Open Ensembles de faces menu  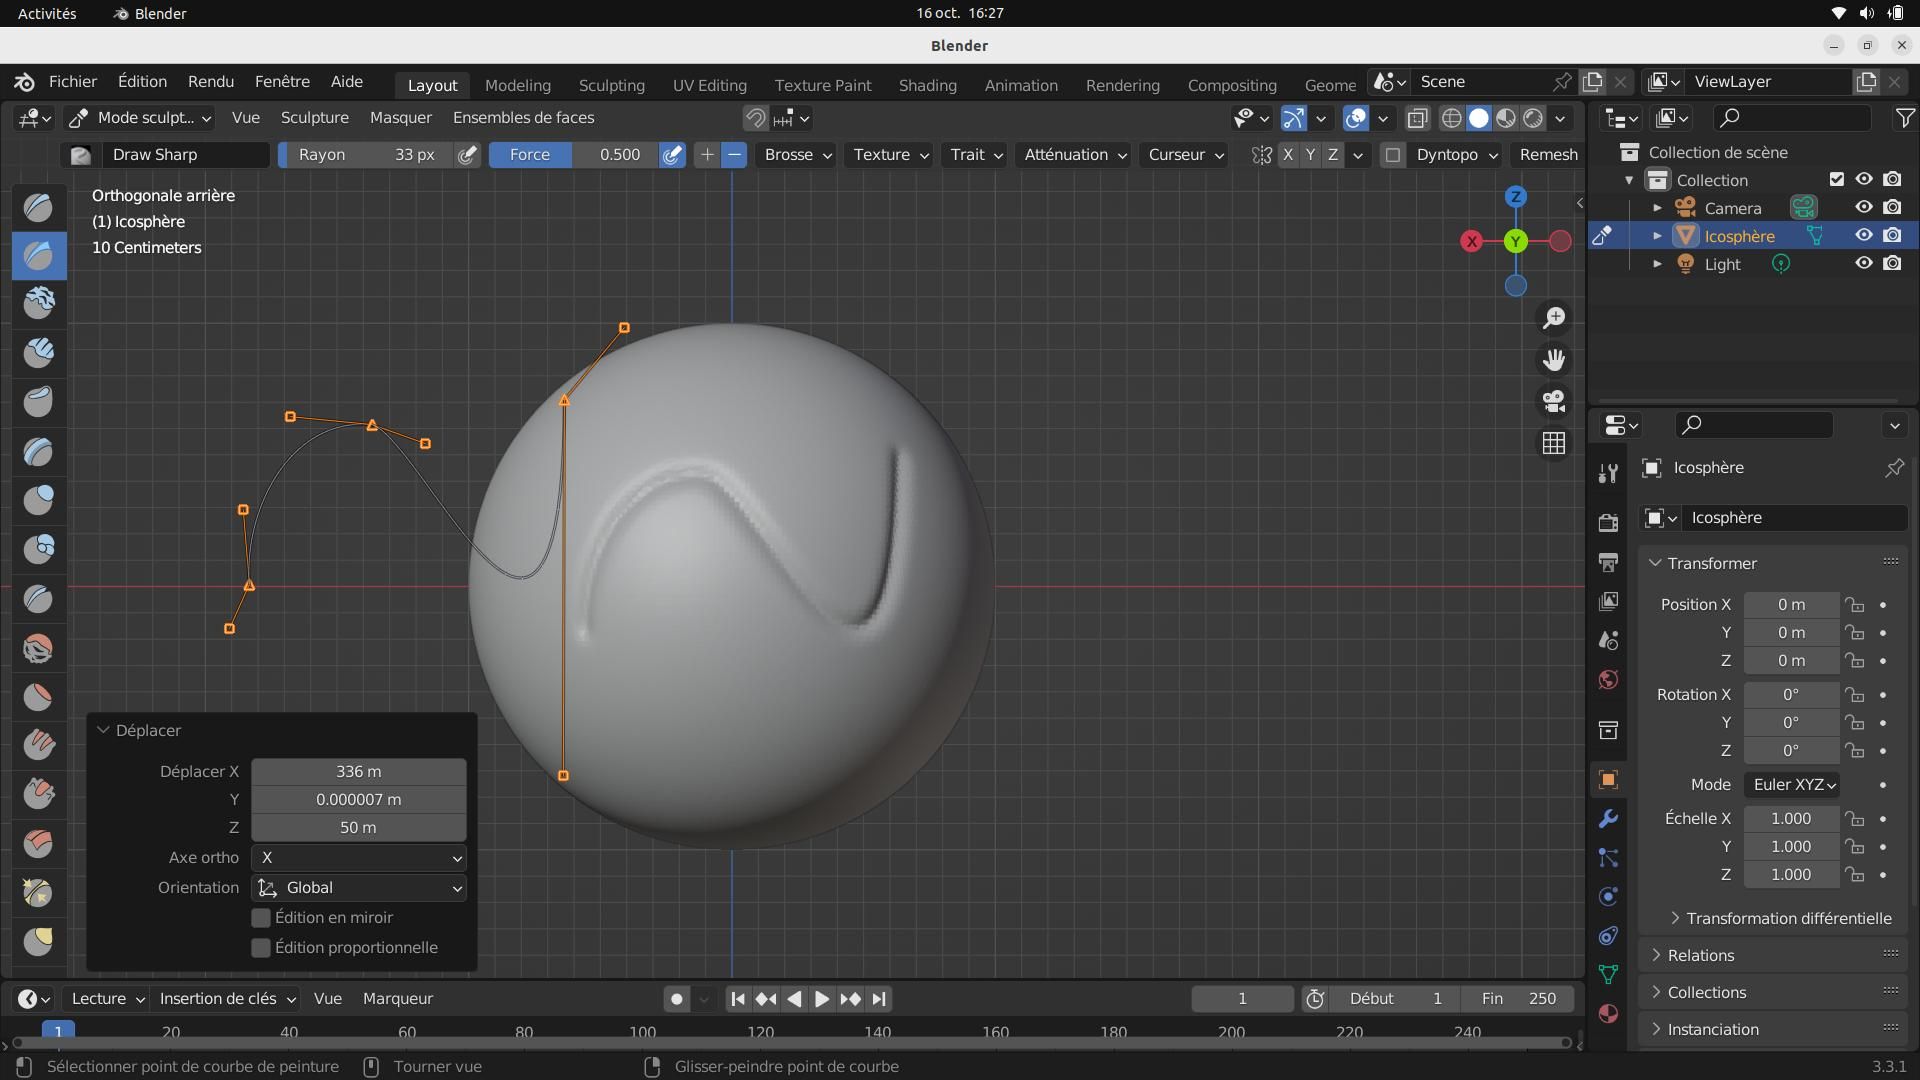(x=524, y=118)
